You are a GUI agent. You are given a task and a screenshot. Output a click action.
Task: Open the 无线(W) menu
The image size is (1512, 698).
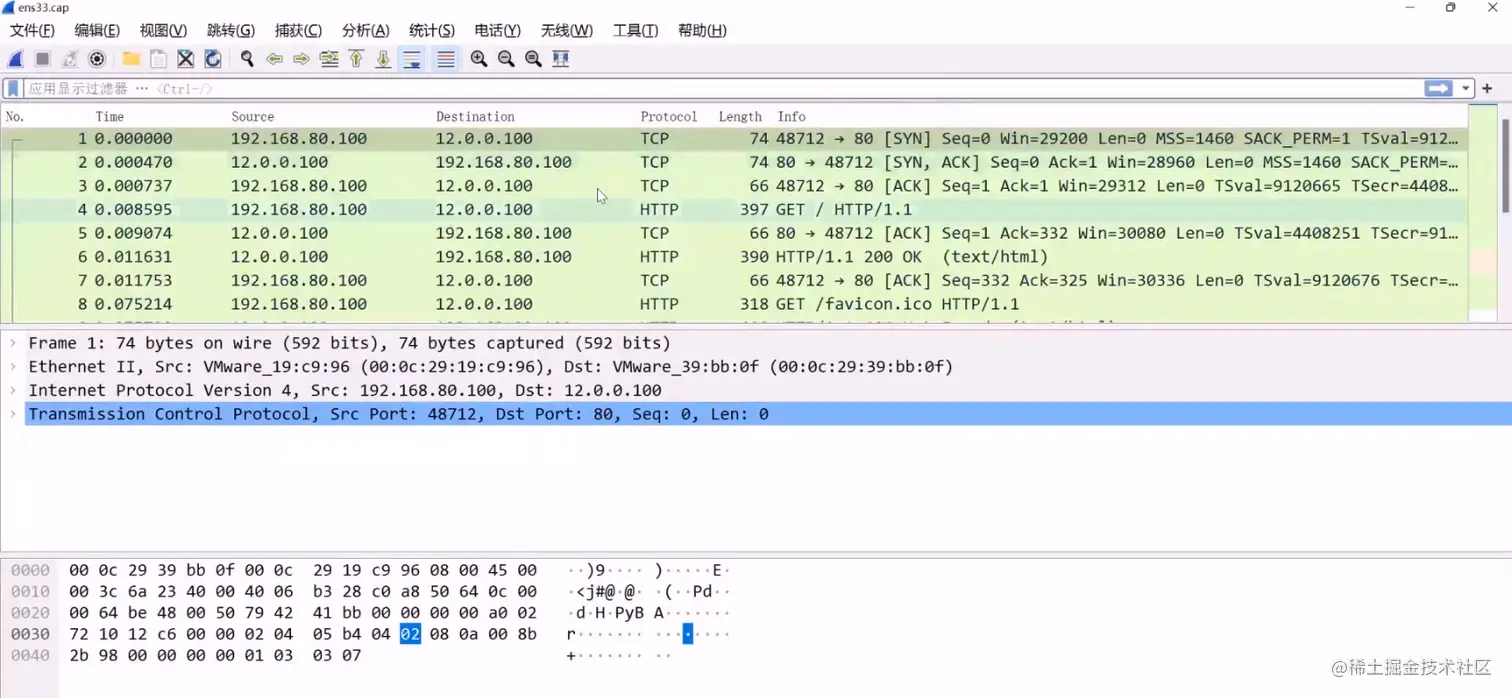coord(566,31)
